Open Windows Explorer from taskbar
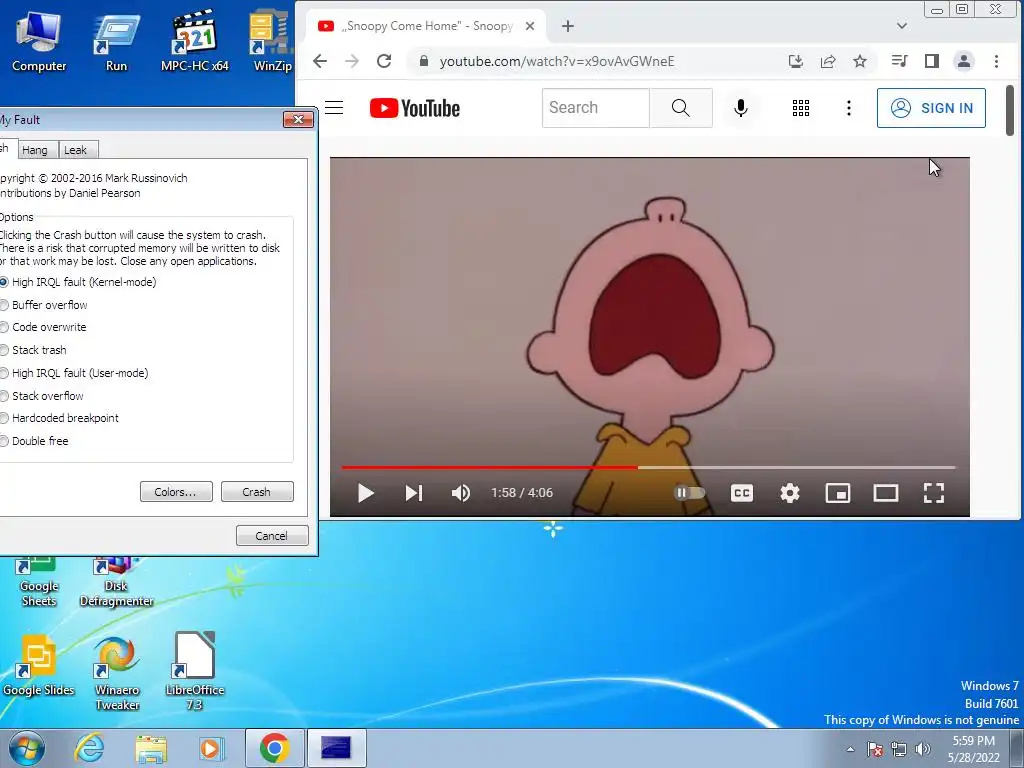Viewport: 1024px width, 768px height. pos(151,748)
